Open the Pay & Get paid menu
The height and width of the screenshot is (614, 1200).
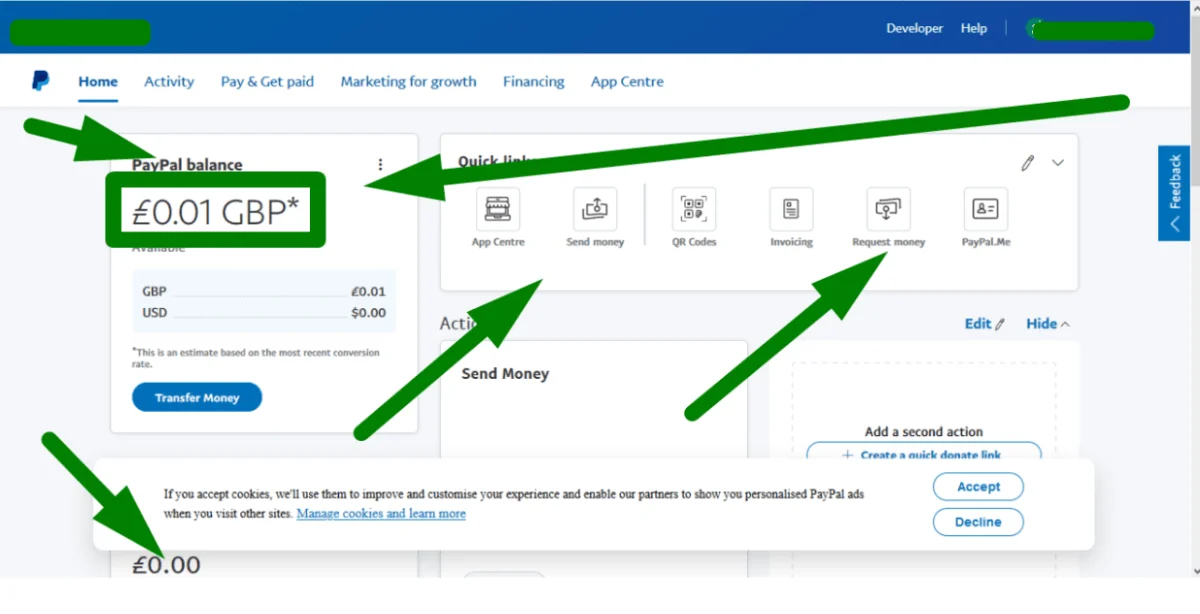click(267, 82)
